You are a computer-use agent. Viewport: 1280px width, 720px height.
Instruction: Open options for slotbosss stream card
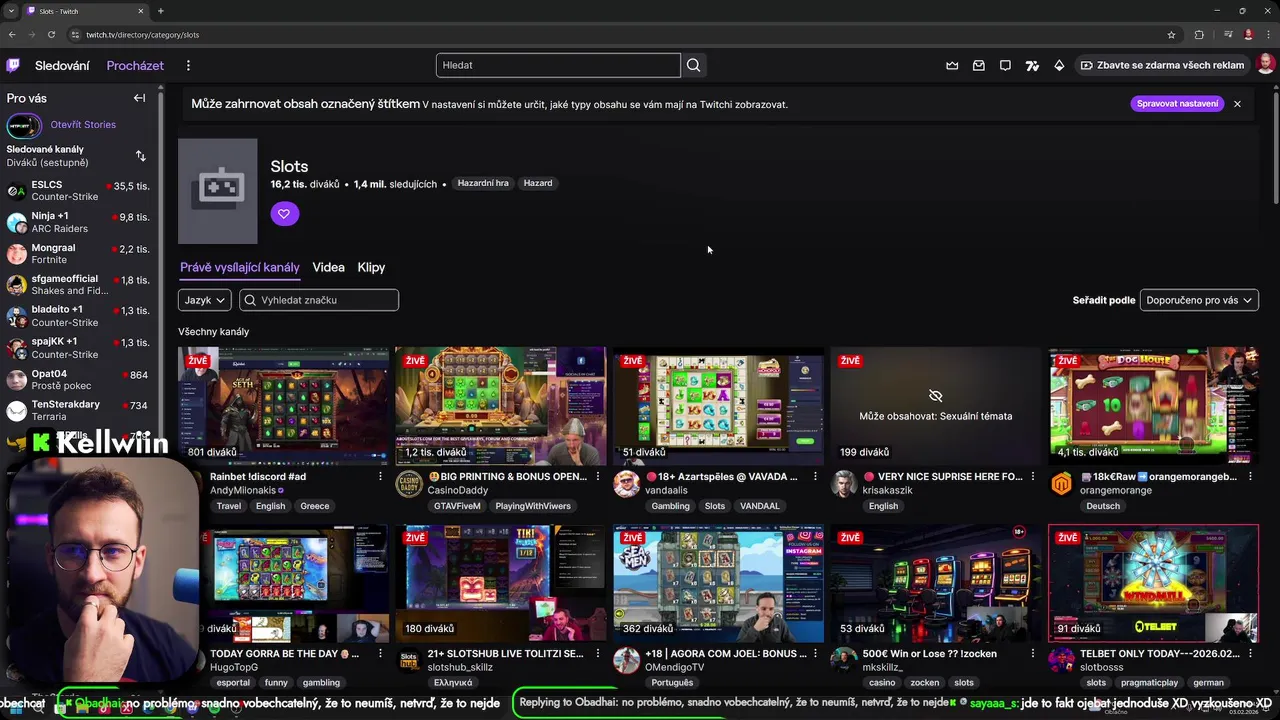pyautogui.click(x=1251, y=654)
